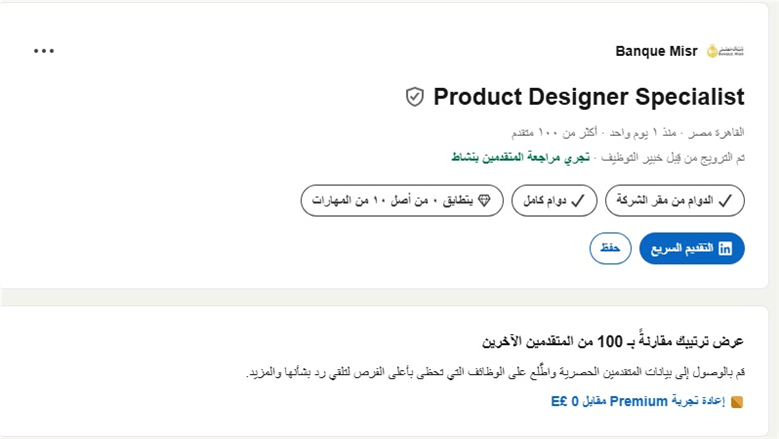The width and height of the screenshot is (779, 439).
Task: Click the verified shield icon beside job title
Action: pos(415,97)
